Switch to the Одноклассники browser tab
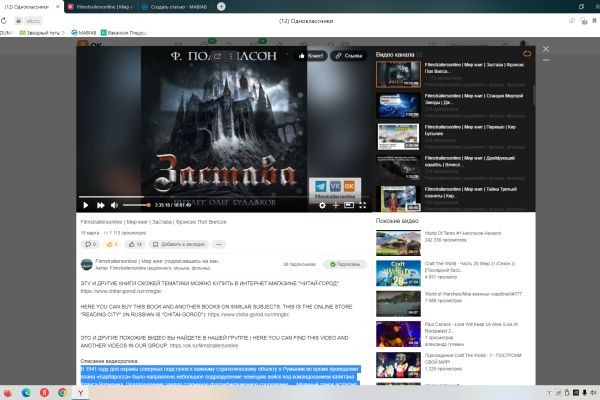Image resolution: width=600 pixels, height=400 pixels. (x=27, y=7)
